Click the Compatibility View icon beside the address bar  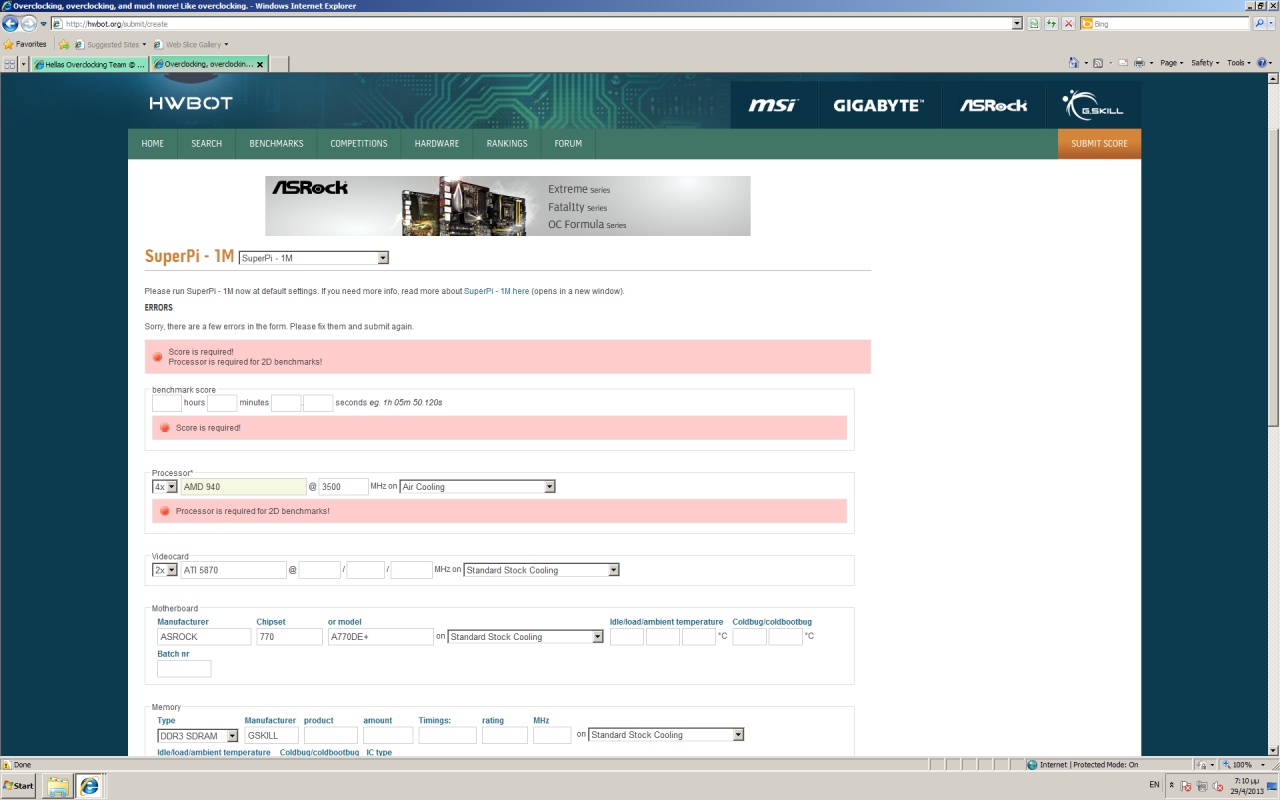(x=1035, y=23)
